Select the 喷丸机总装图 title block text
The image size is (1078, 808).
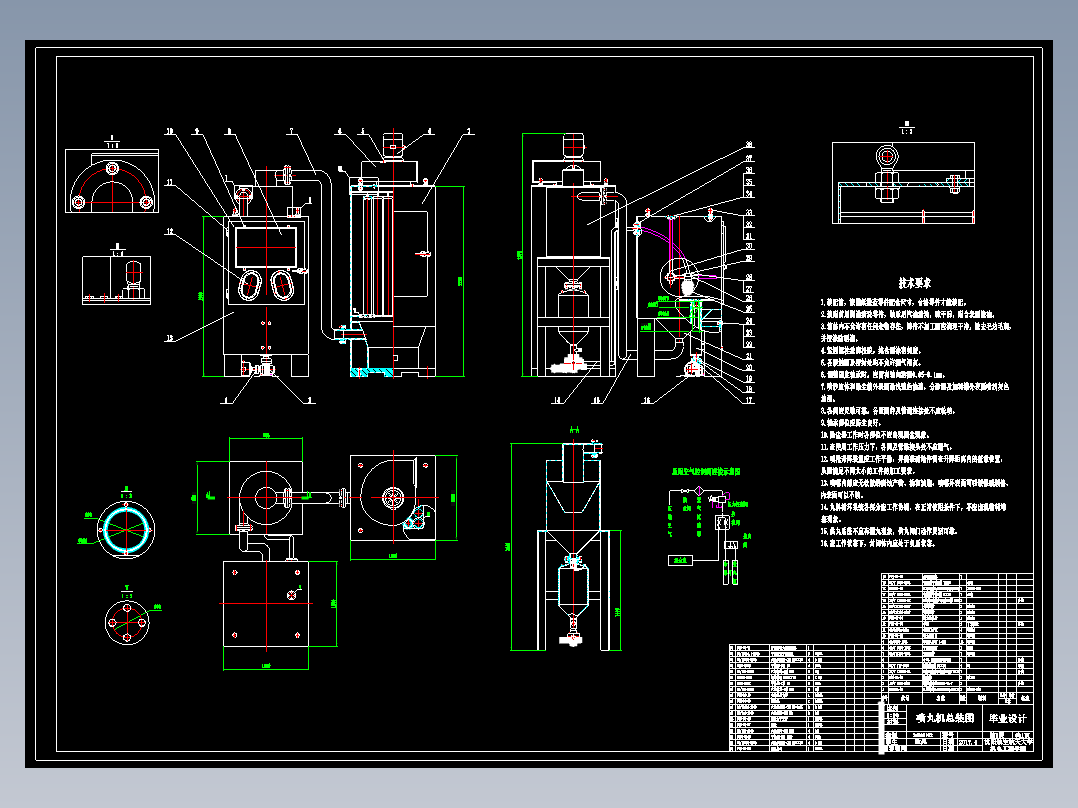pyautogui.click(x=945, y=718)
